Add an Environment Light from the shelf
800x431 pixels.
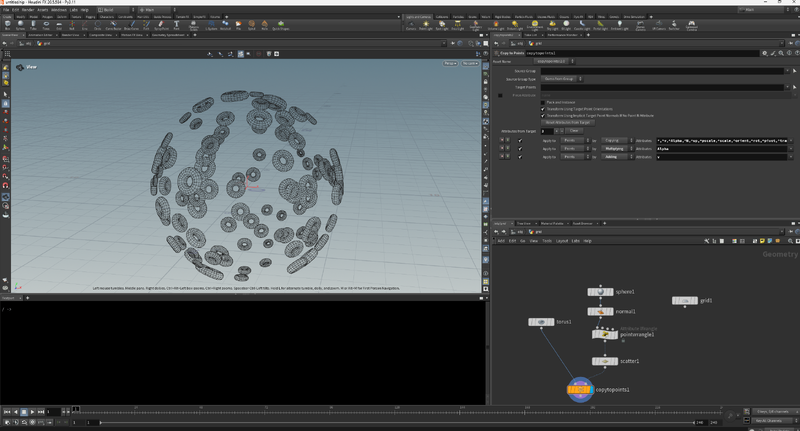(535, 25)
